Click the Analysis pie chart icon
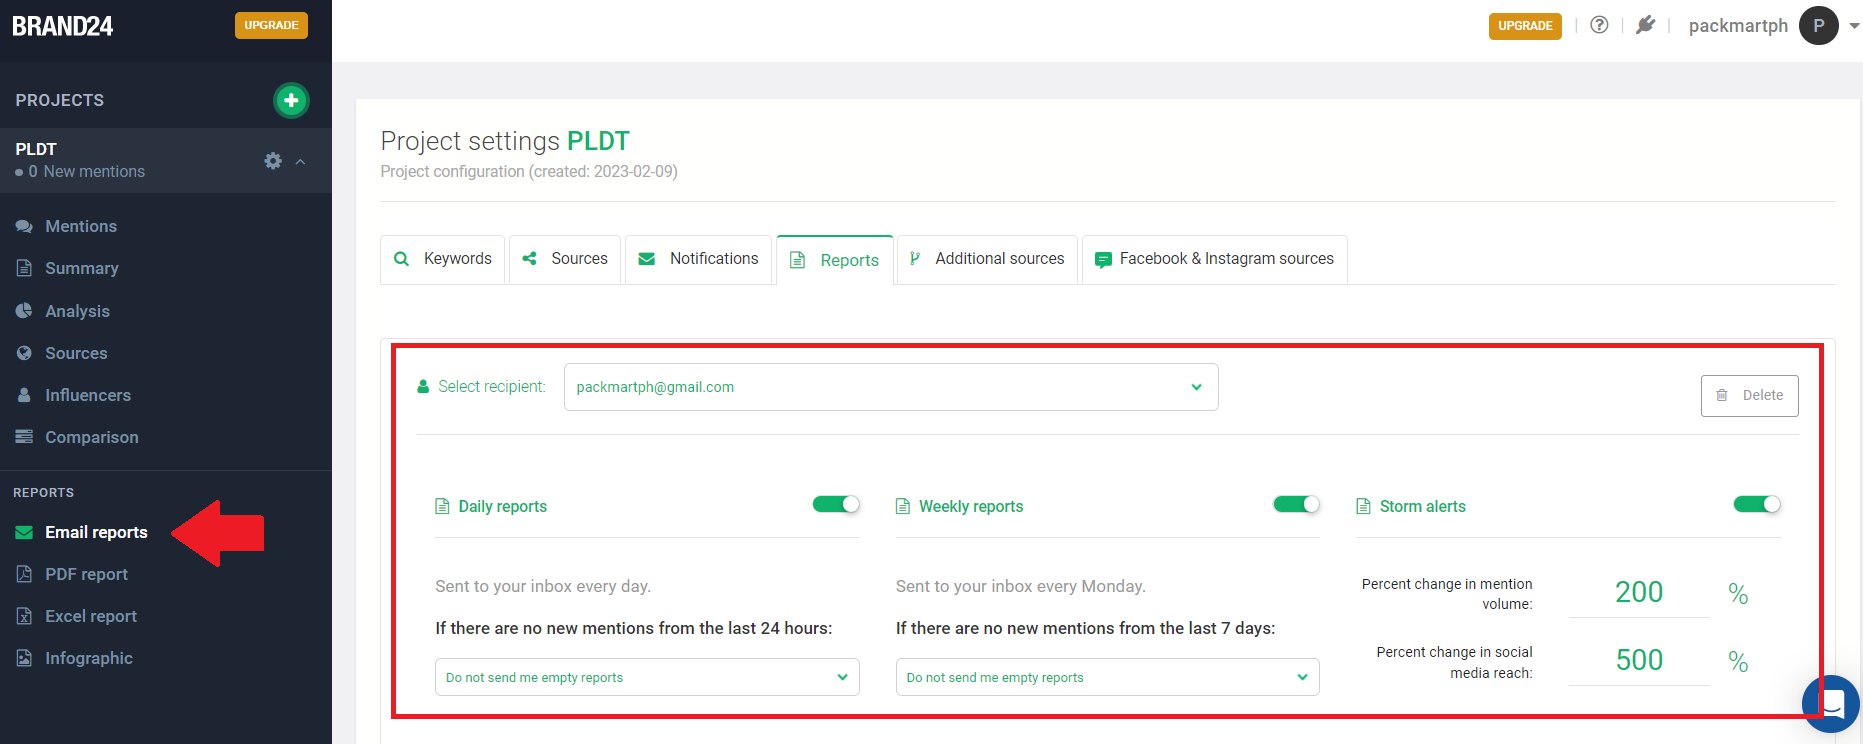This screenshot has width=1863, height=744. [24, 311]
